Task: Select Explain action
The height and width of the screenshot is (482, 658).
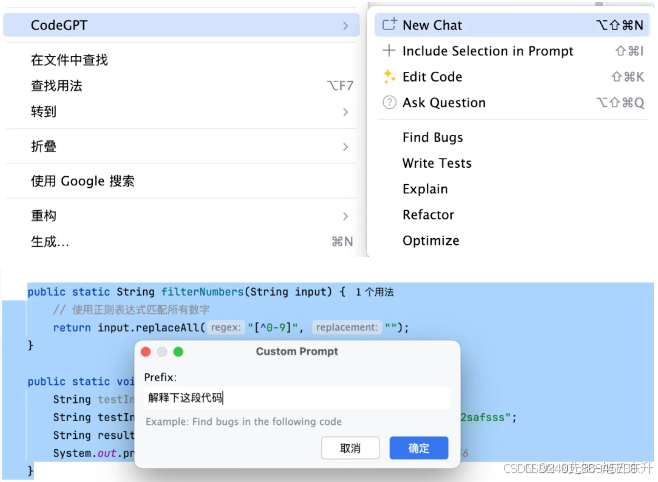Action: pyautogui.click(x=512, y=189)
